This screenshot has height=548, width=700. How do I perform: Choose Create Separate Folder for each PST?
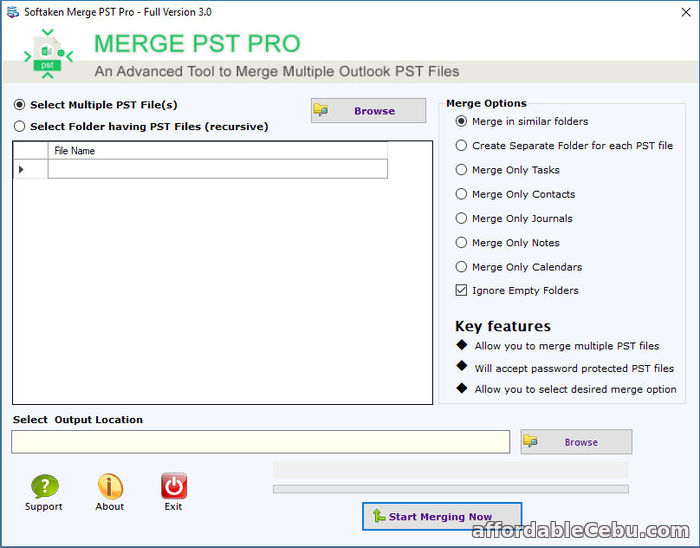461,145
